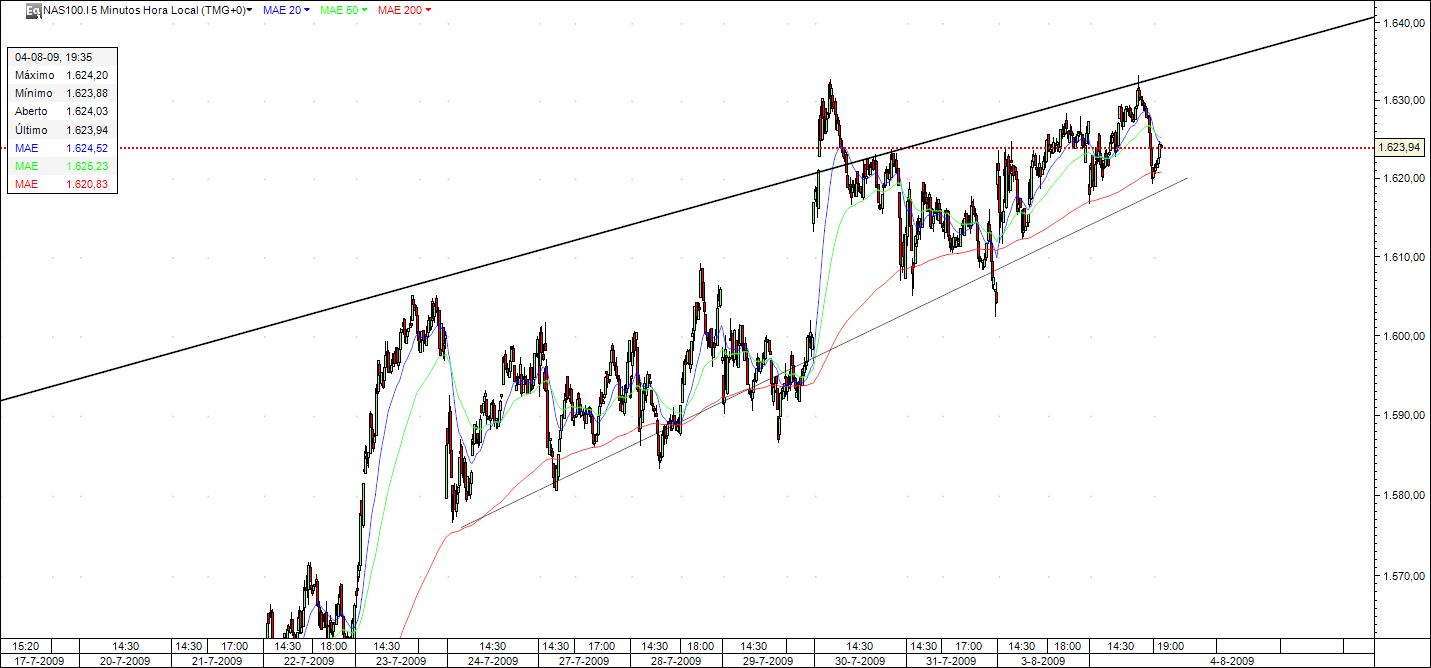The image size is (1431, 668).
Task: Click the 23-7-2009 date label
Action: point(400,661)
